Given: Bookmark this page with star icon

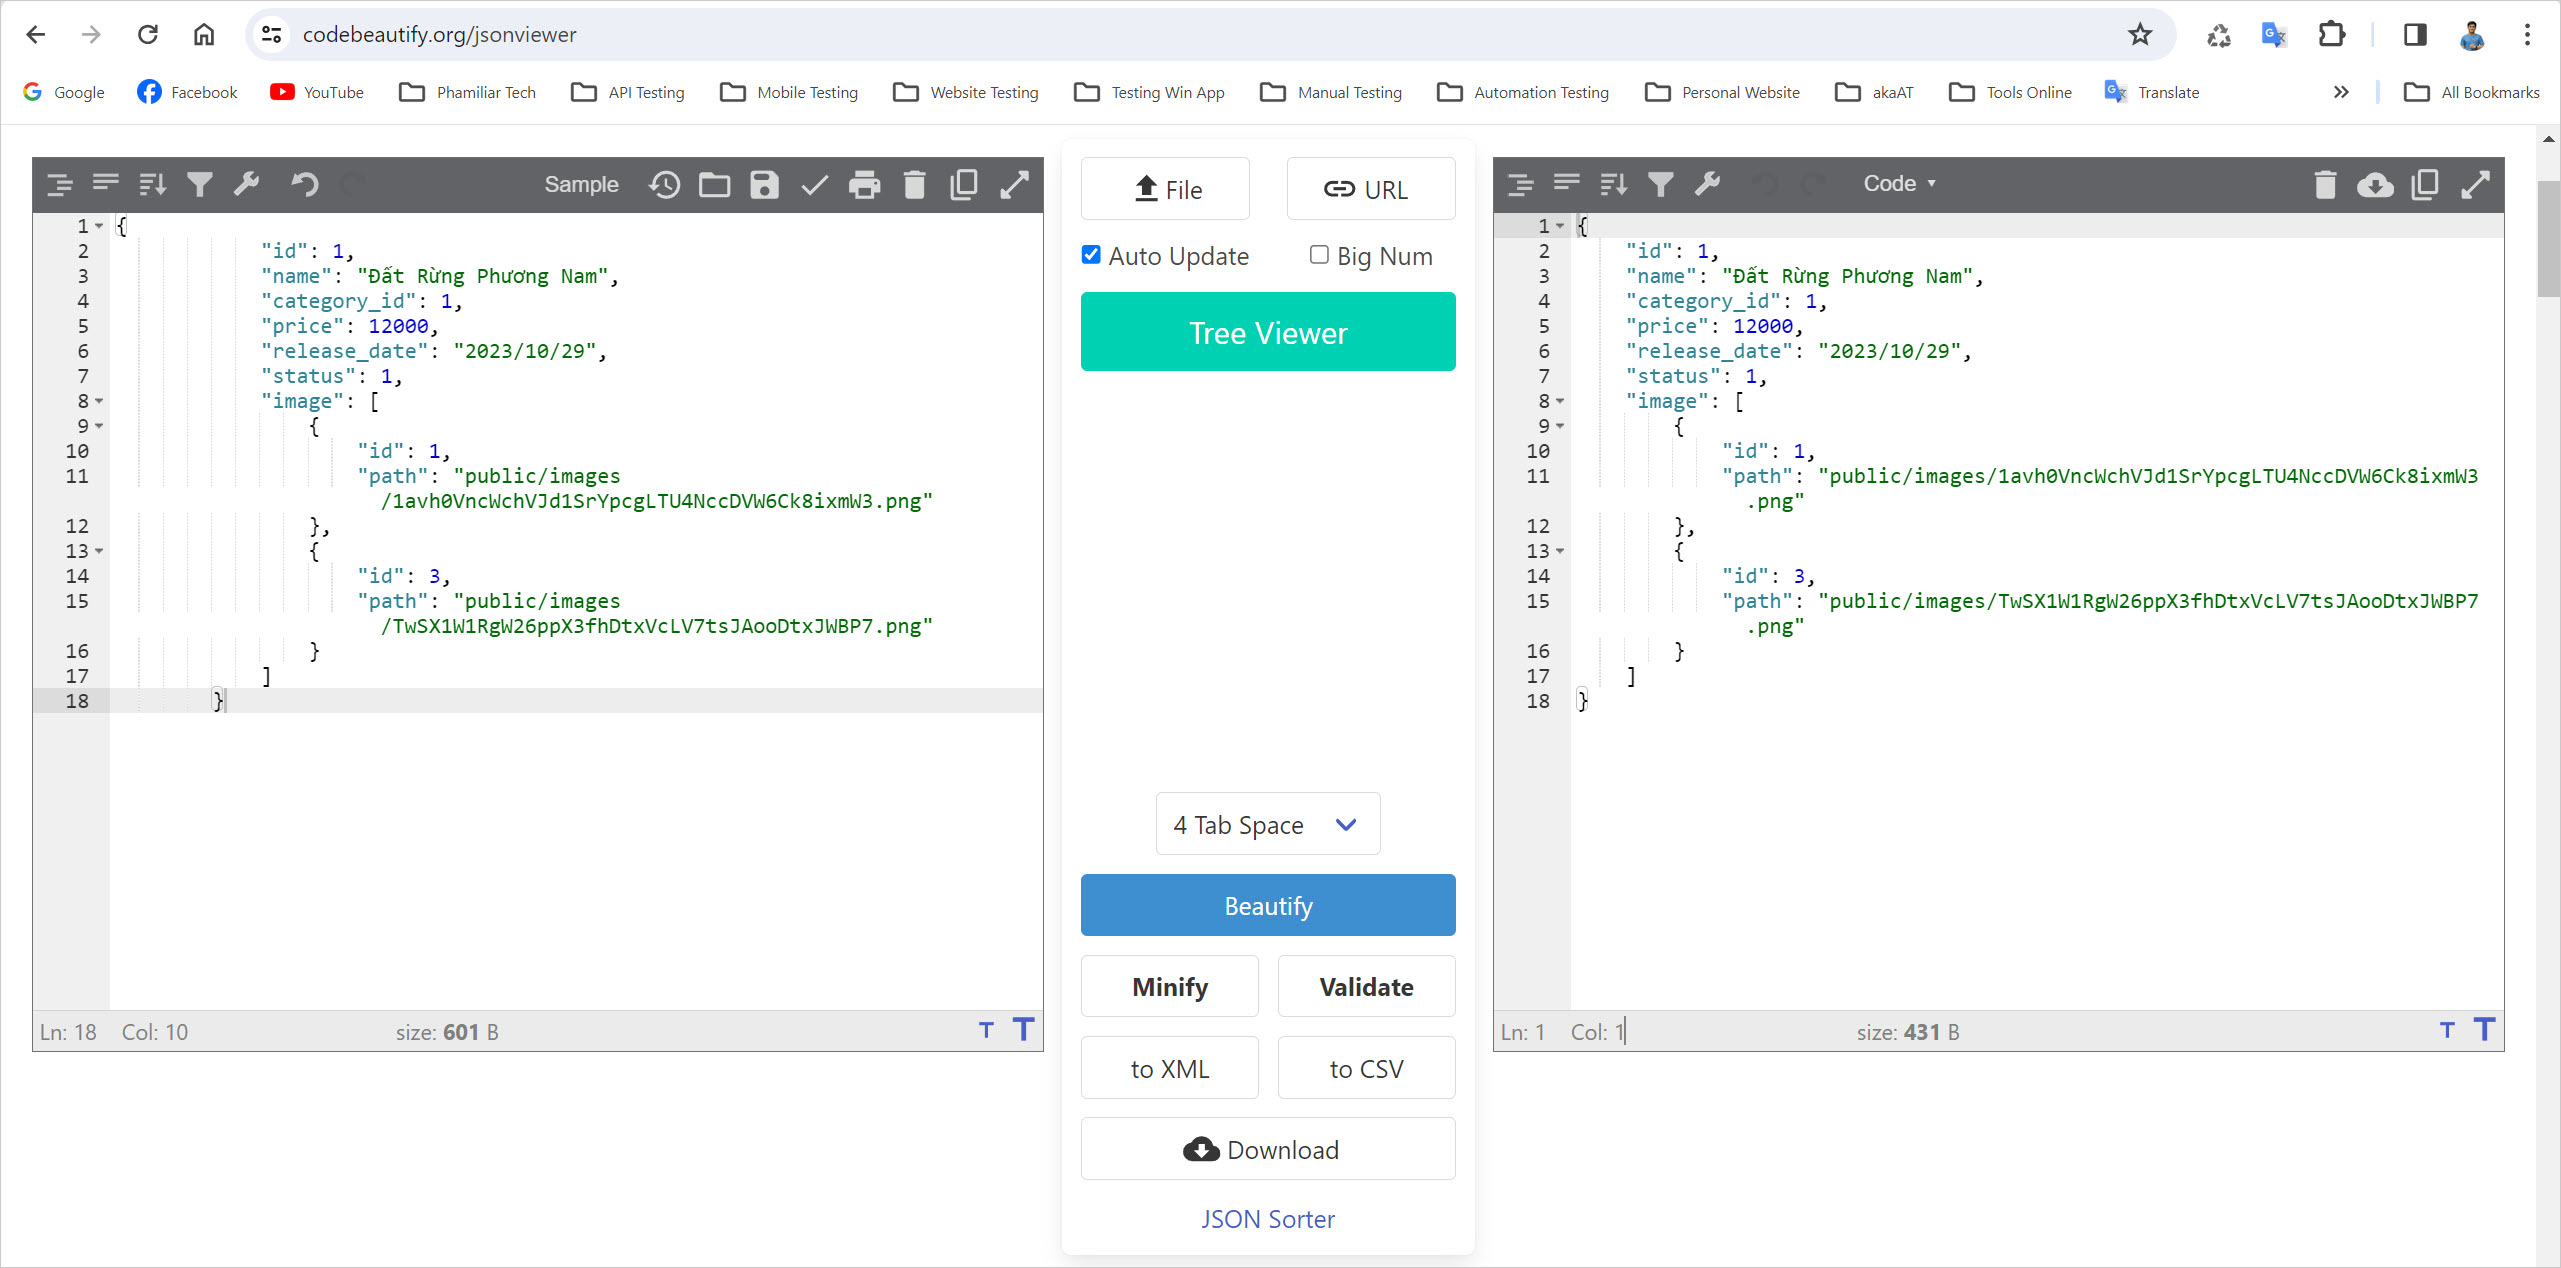Looking at the screenshot, I should (x=2140, y=35).
